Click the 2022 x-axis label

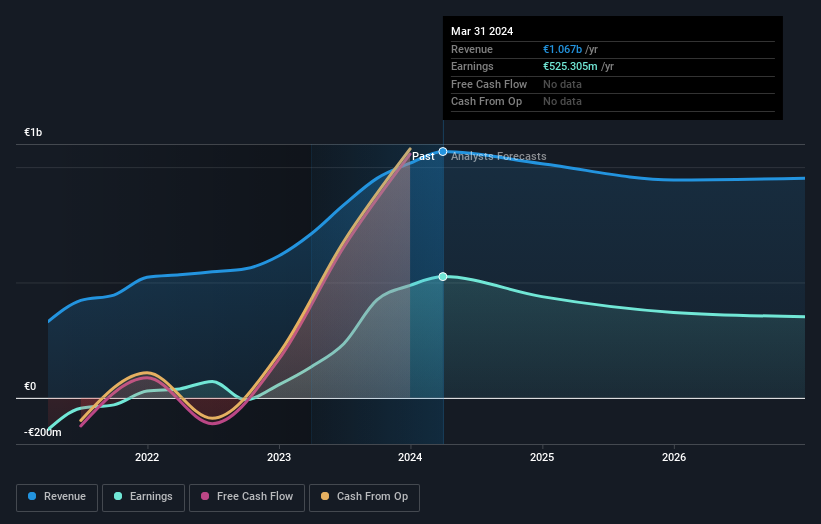(147, 457)
